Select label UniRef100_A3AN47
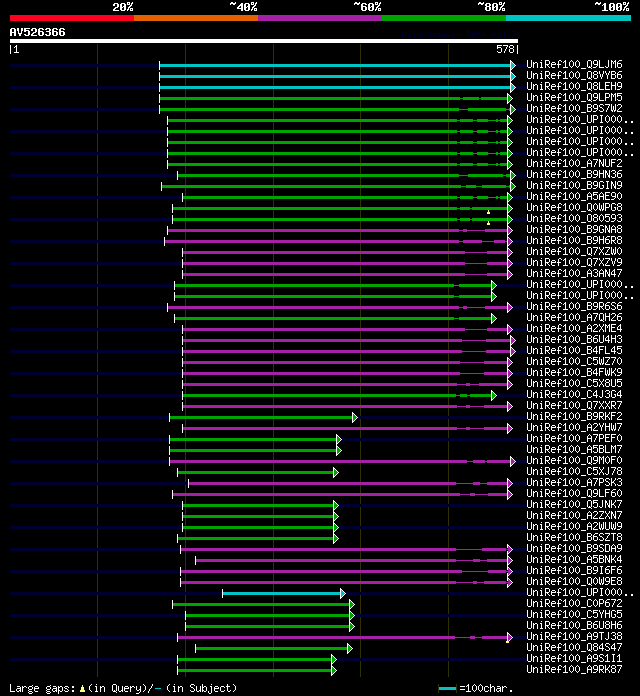 click(x=574, y=273)
